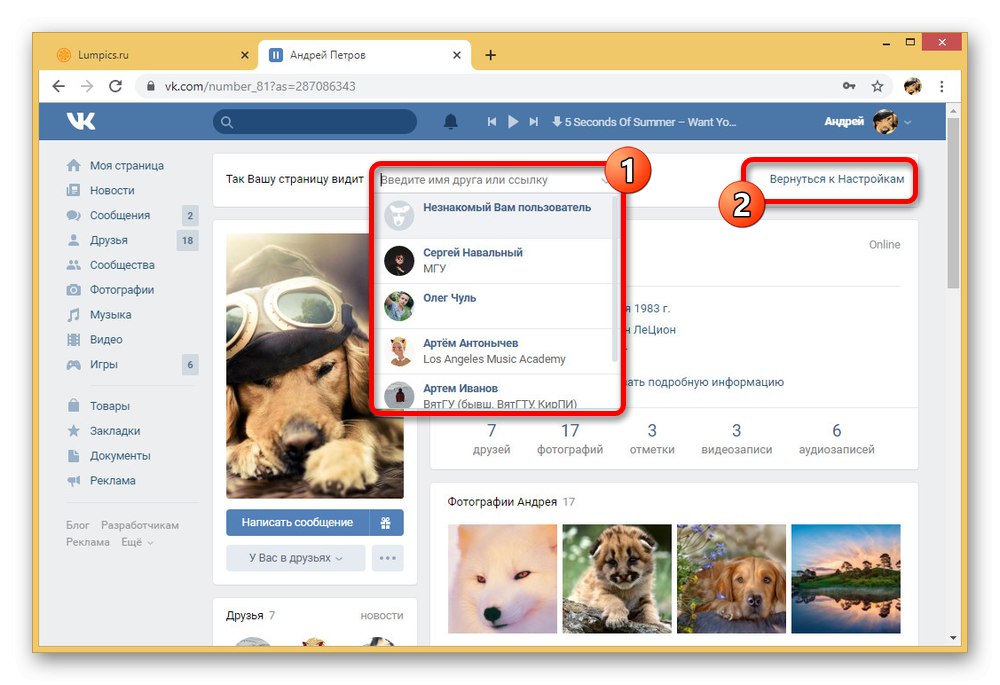Viewport: 1000px width, 685px height.
Task: Reload the page in browser
Action: [115, 86]
